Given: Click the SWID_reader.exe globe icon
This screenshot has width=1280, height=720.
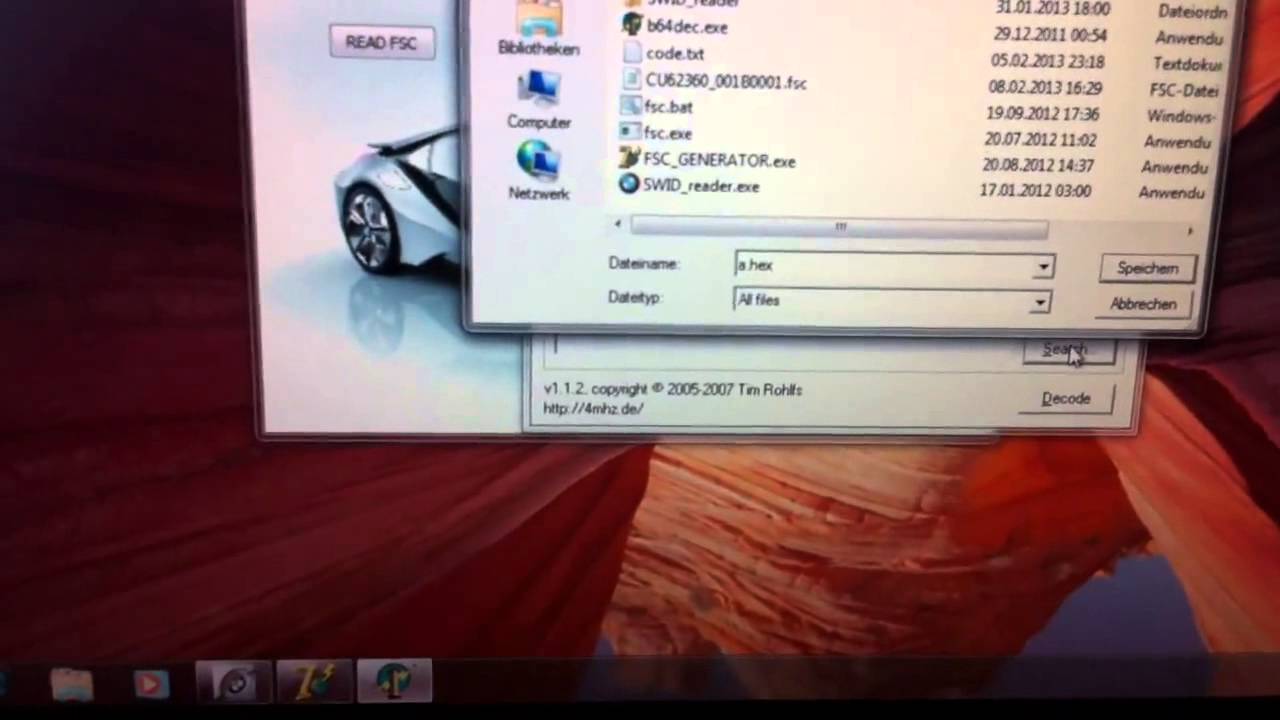Looking at the screenshot, I should pyautogui.click(x=628, y=184).
